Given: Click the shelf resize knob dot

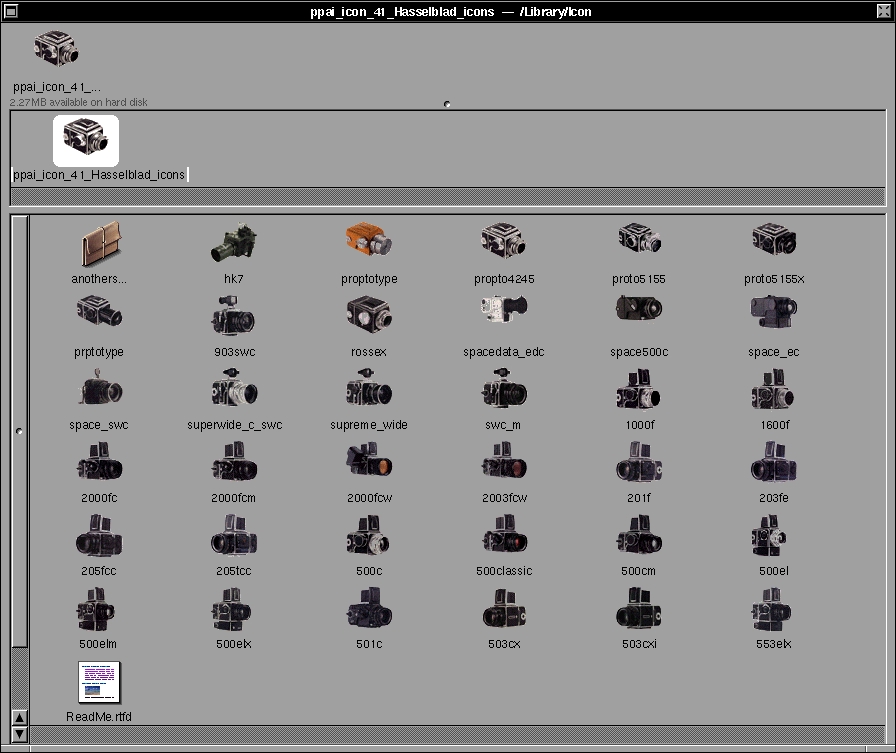Looking at the screenshot, I should [x=447, y=104].
